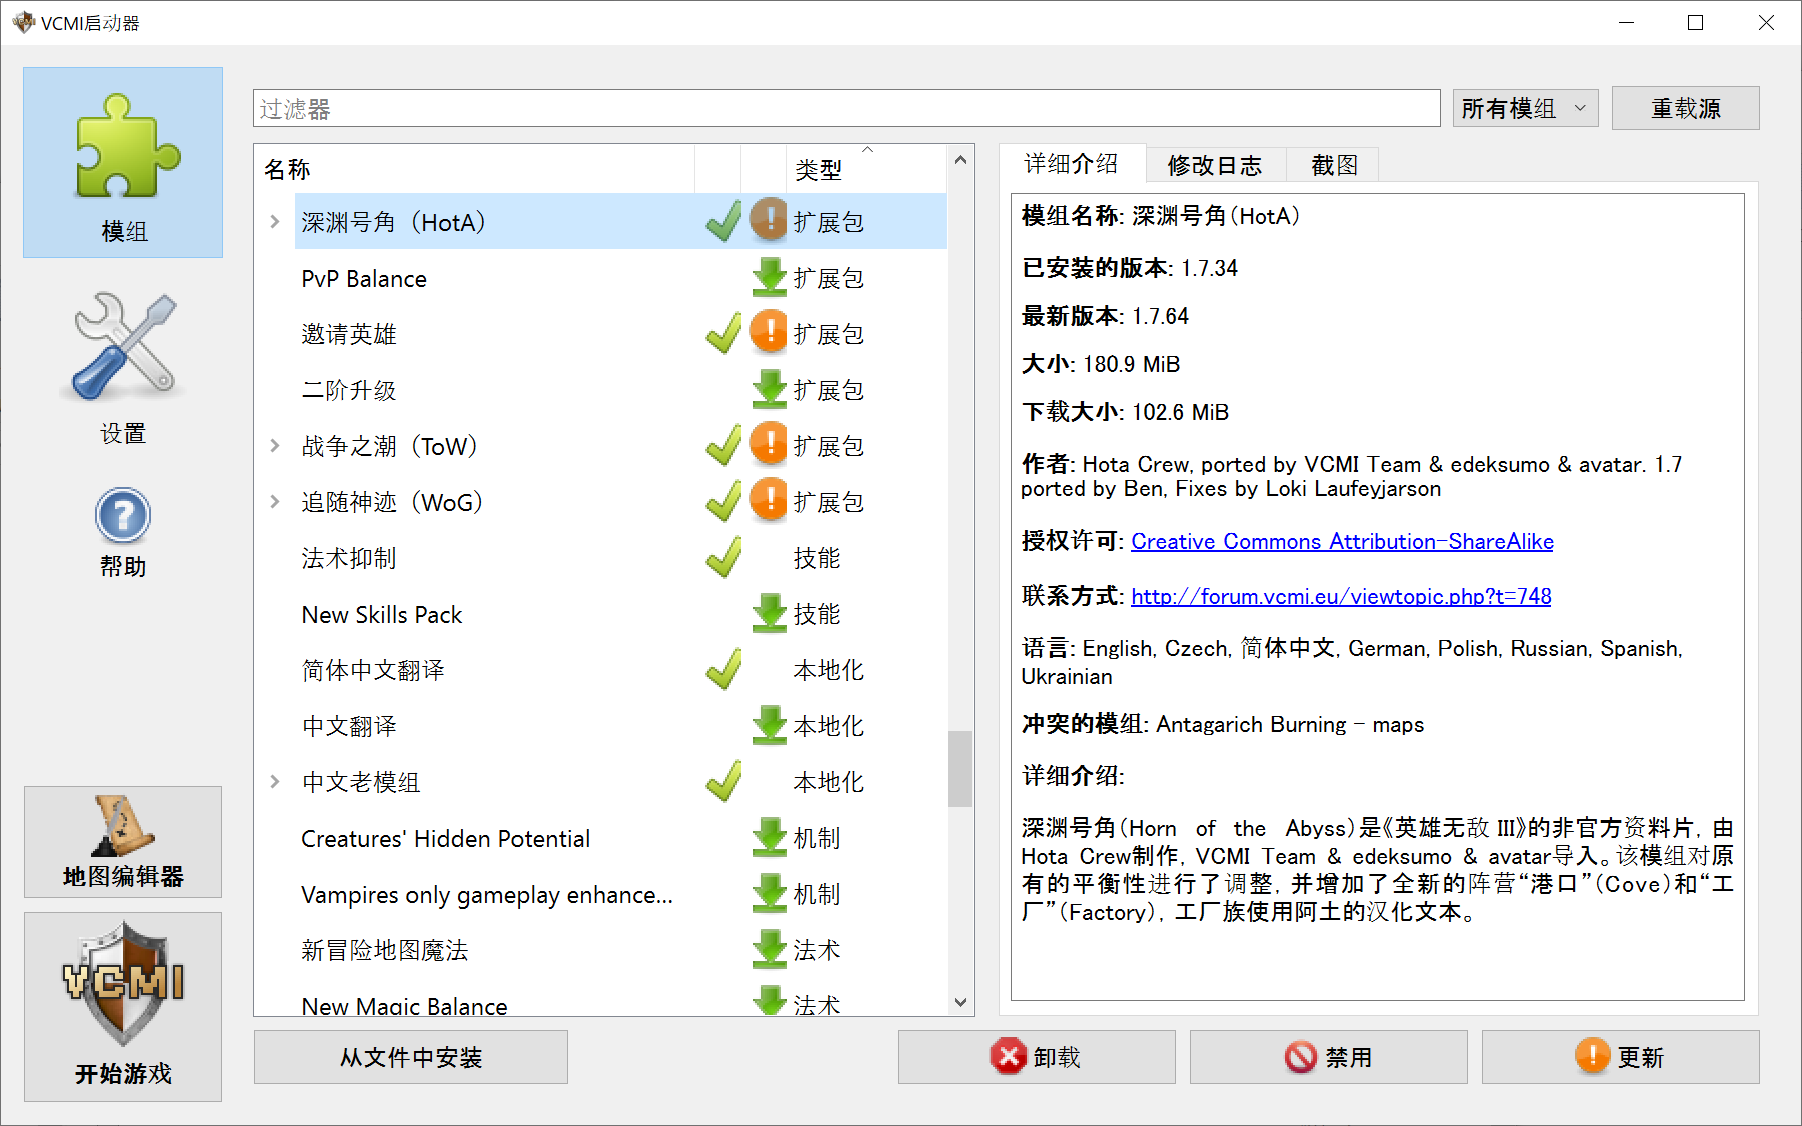
Task: Click the download arrow icon for New Skills Pack
Action: coord(769,613)
